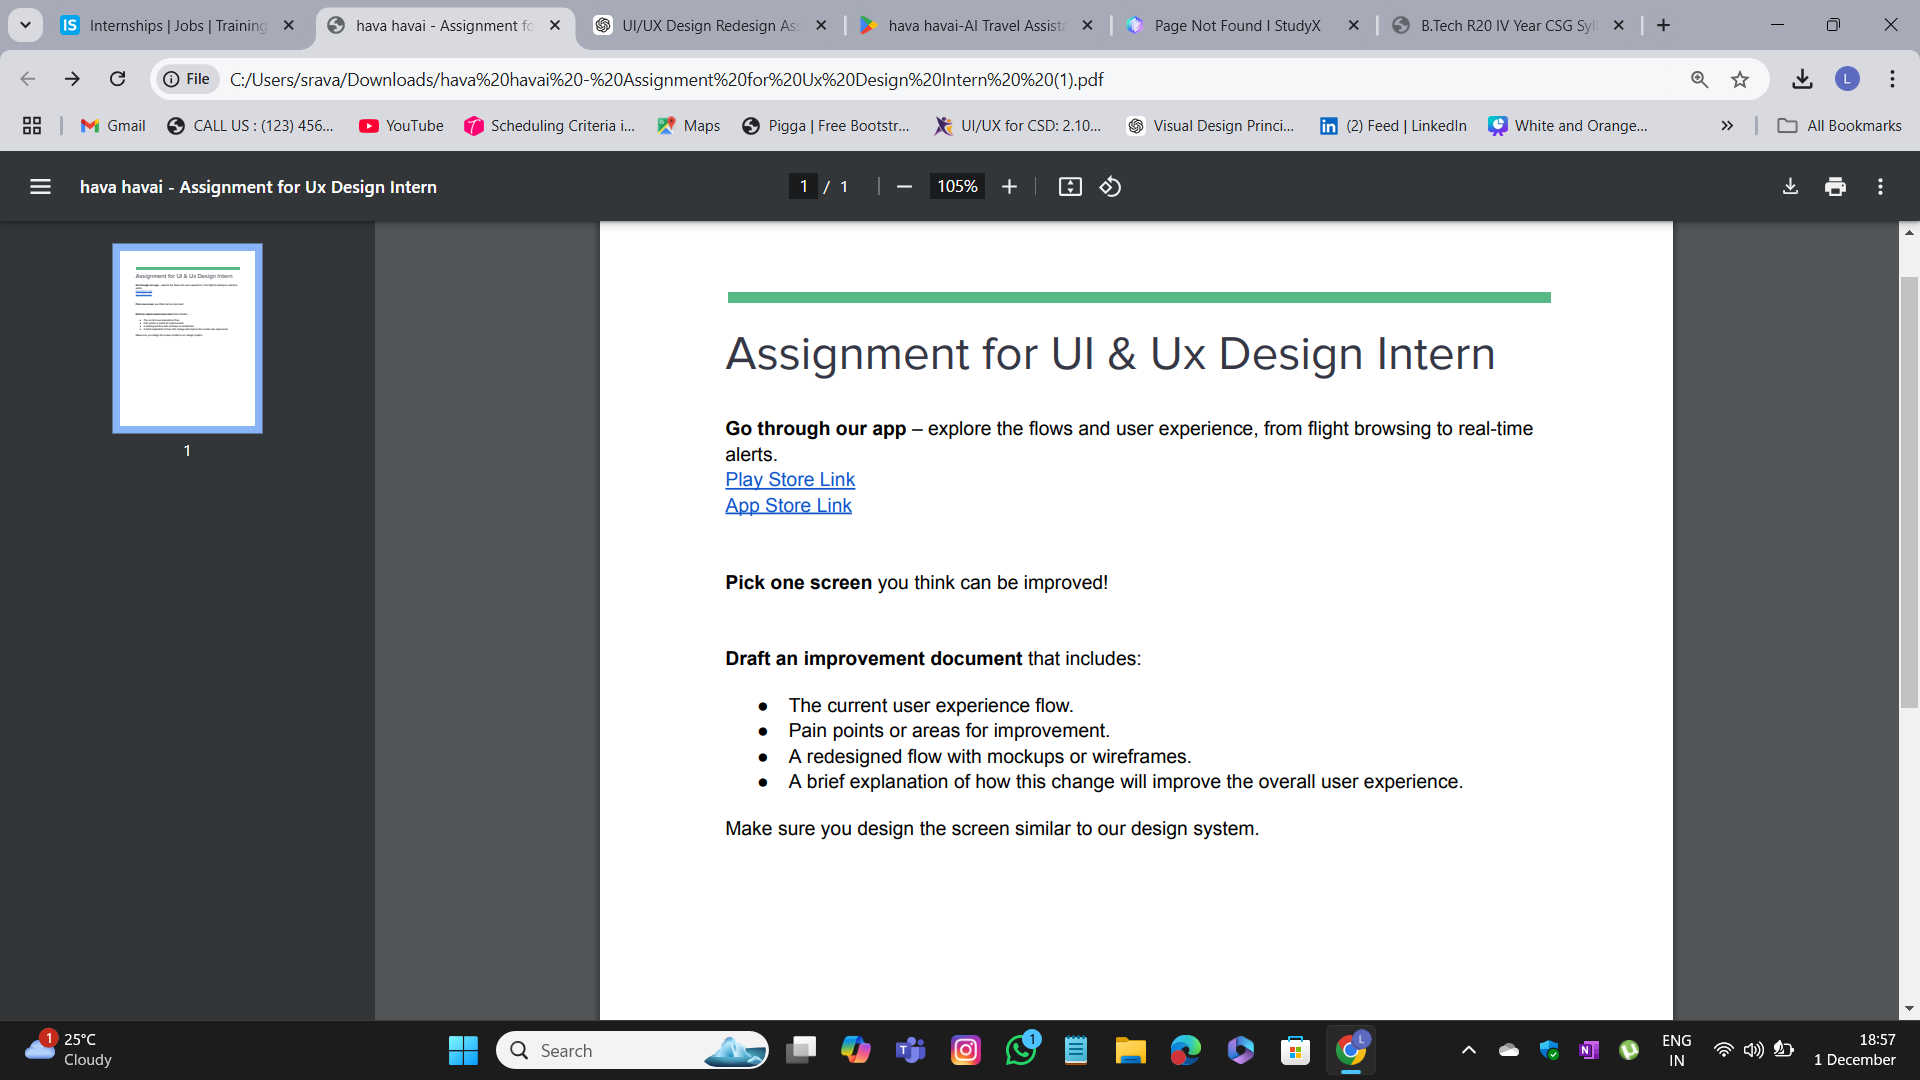Switch to hava havai-AI Travel Assistant tab

977,25
